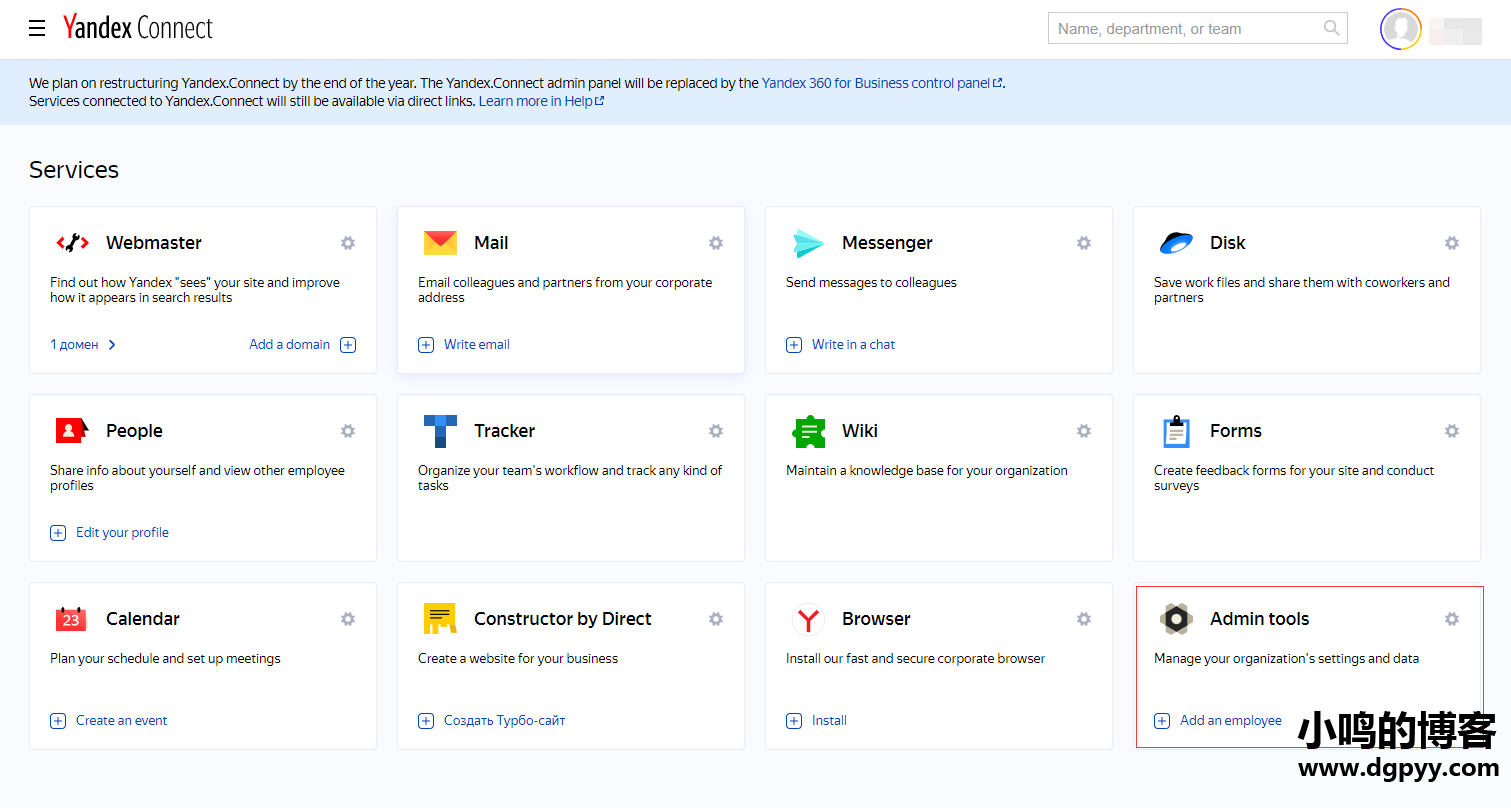Open the user avatar profile menu

pyautogui.click(x=1401, y=29)
